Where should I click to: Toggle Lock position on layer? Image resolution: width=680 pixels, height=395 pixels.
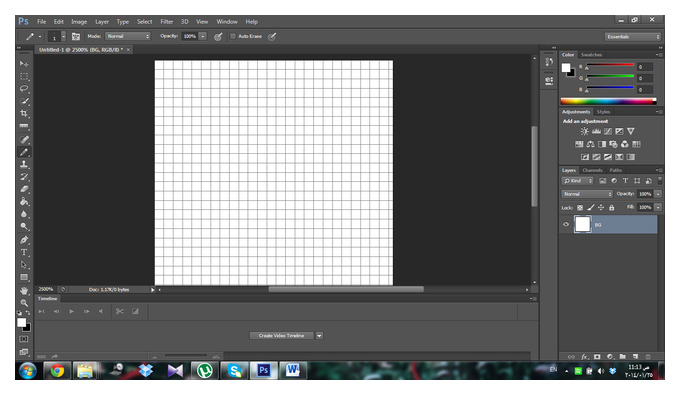(x=601, y=208)
